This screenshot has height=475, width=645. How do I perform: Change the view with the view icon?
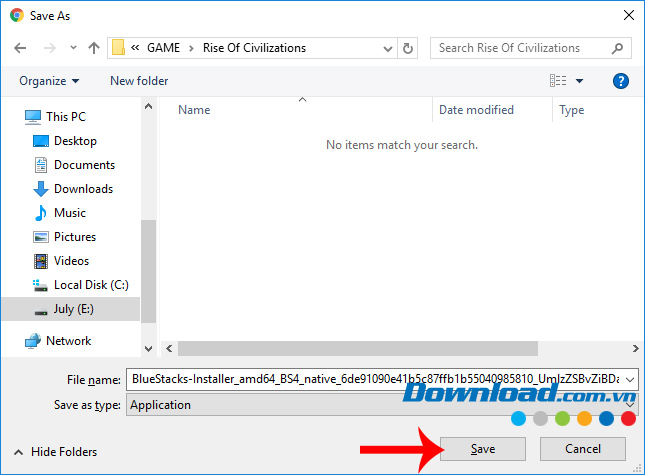point(558,81)
